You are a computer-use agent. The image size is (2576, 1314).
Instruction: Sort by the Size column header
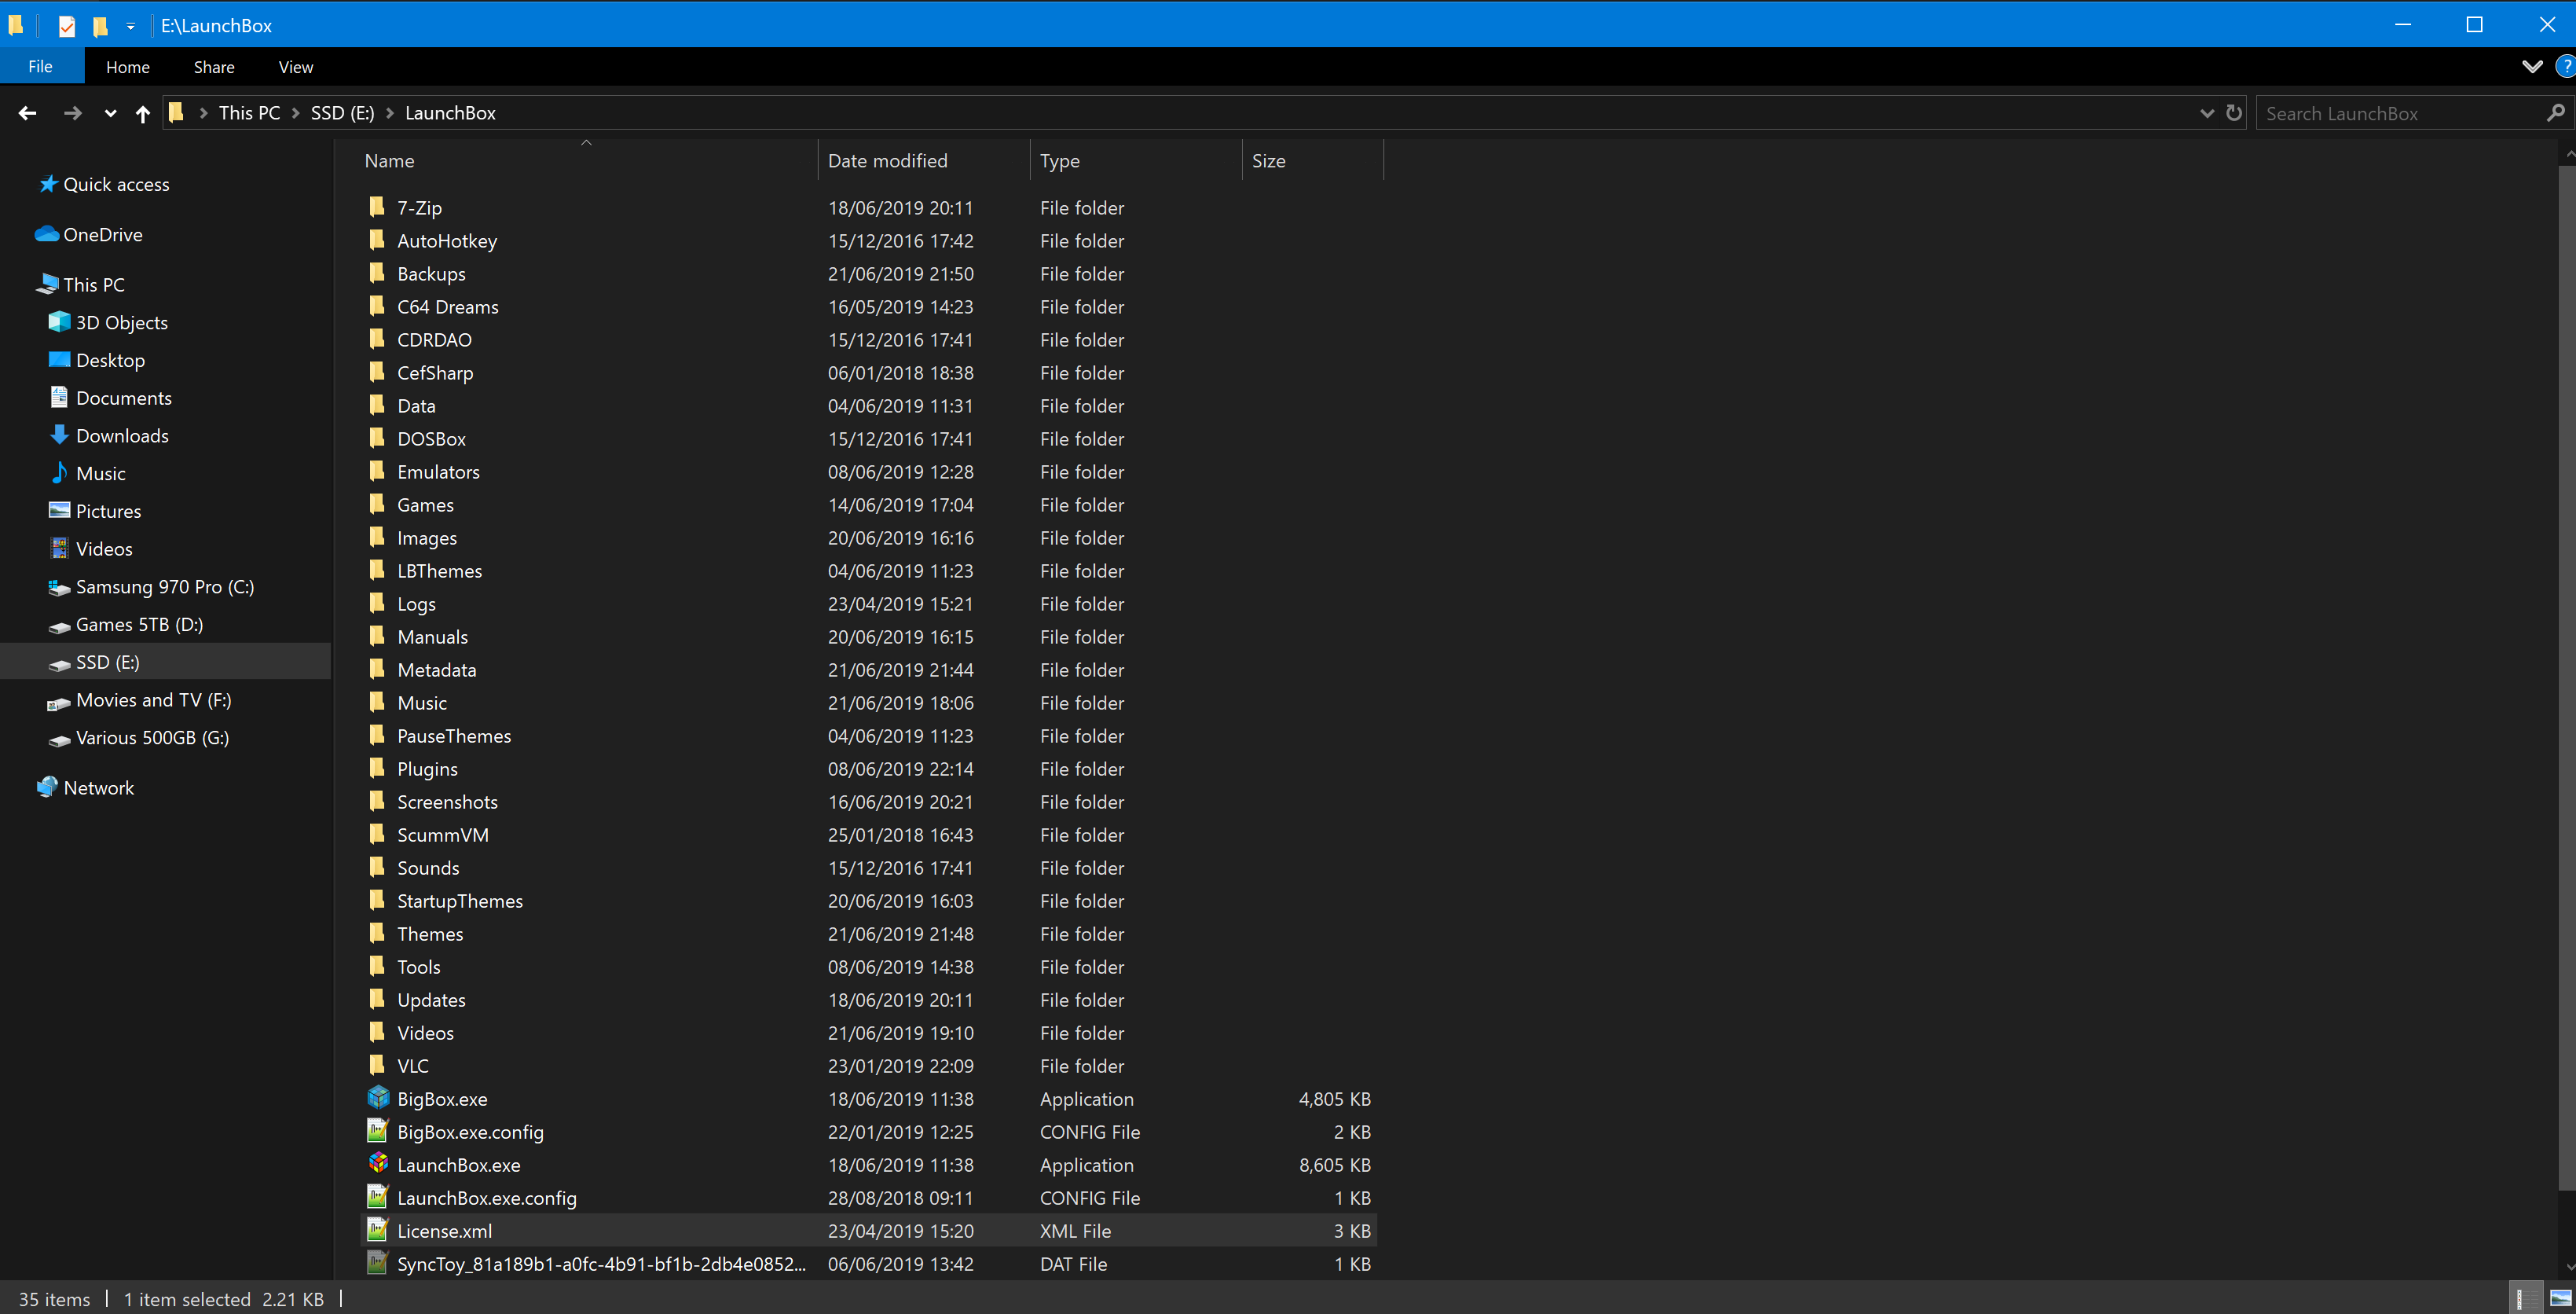click(x=1313, y=160)
